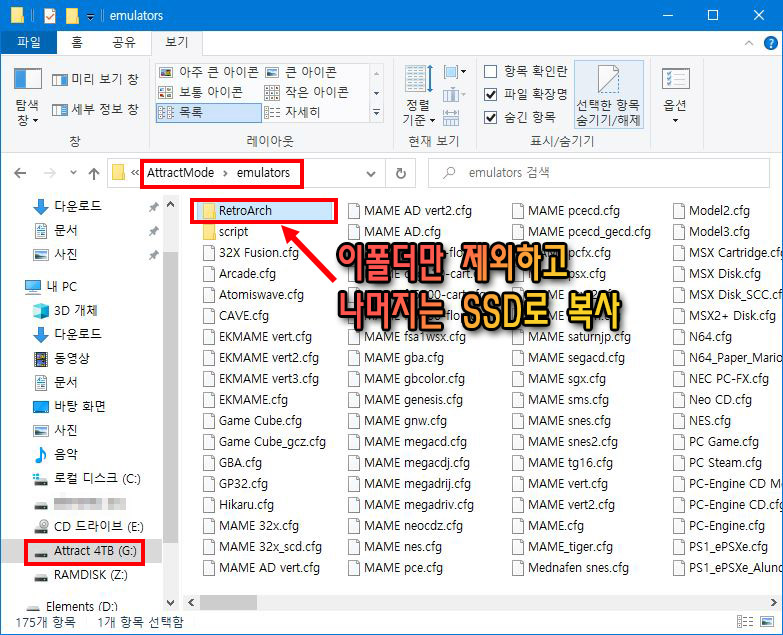Switch to details view via status bar icon
Screen dimensions: 783x635
tap(745, 622)
